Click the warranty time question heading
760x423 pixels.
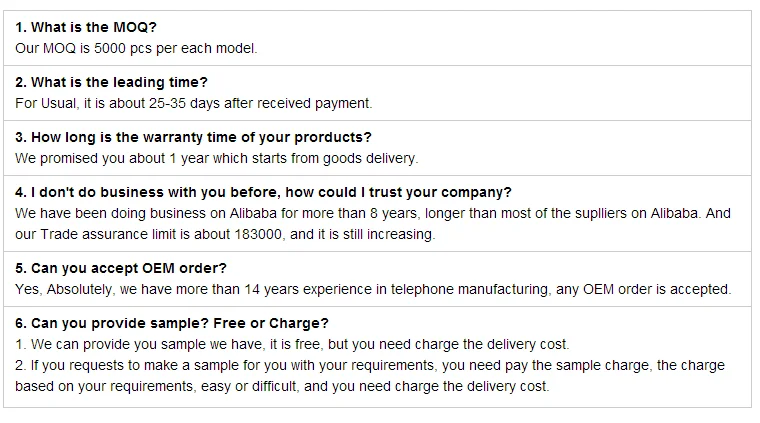[193, 137]
